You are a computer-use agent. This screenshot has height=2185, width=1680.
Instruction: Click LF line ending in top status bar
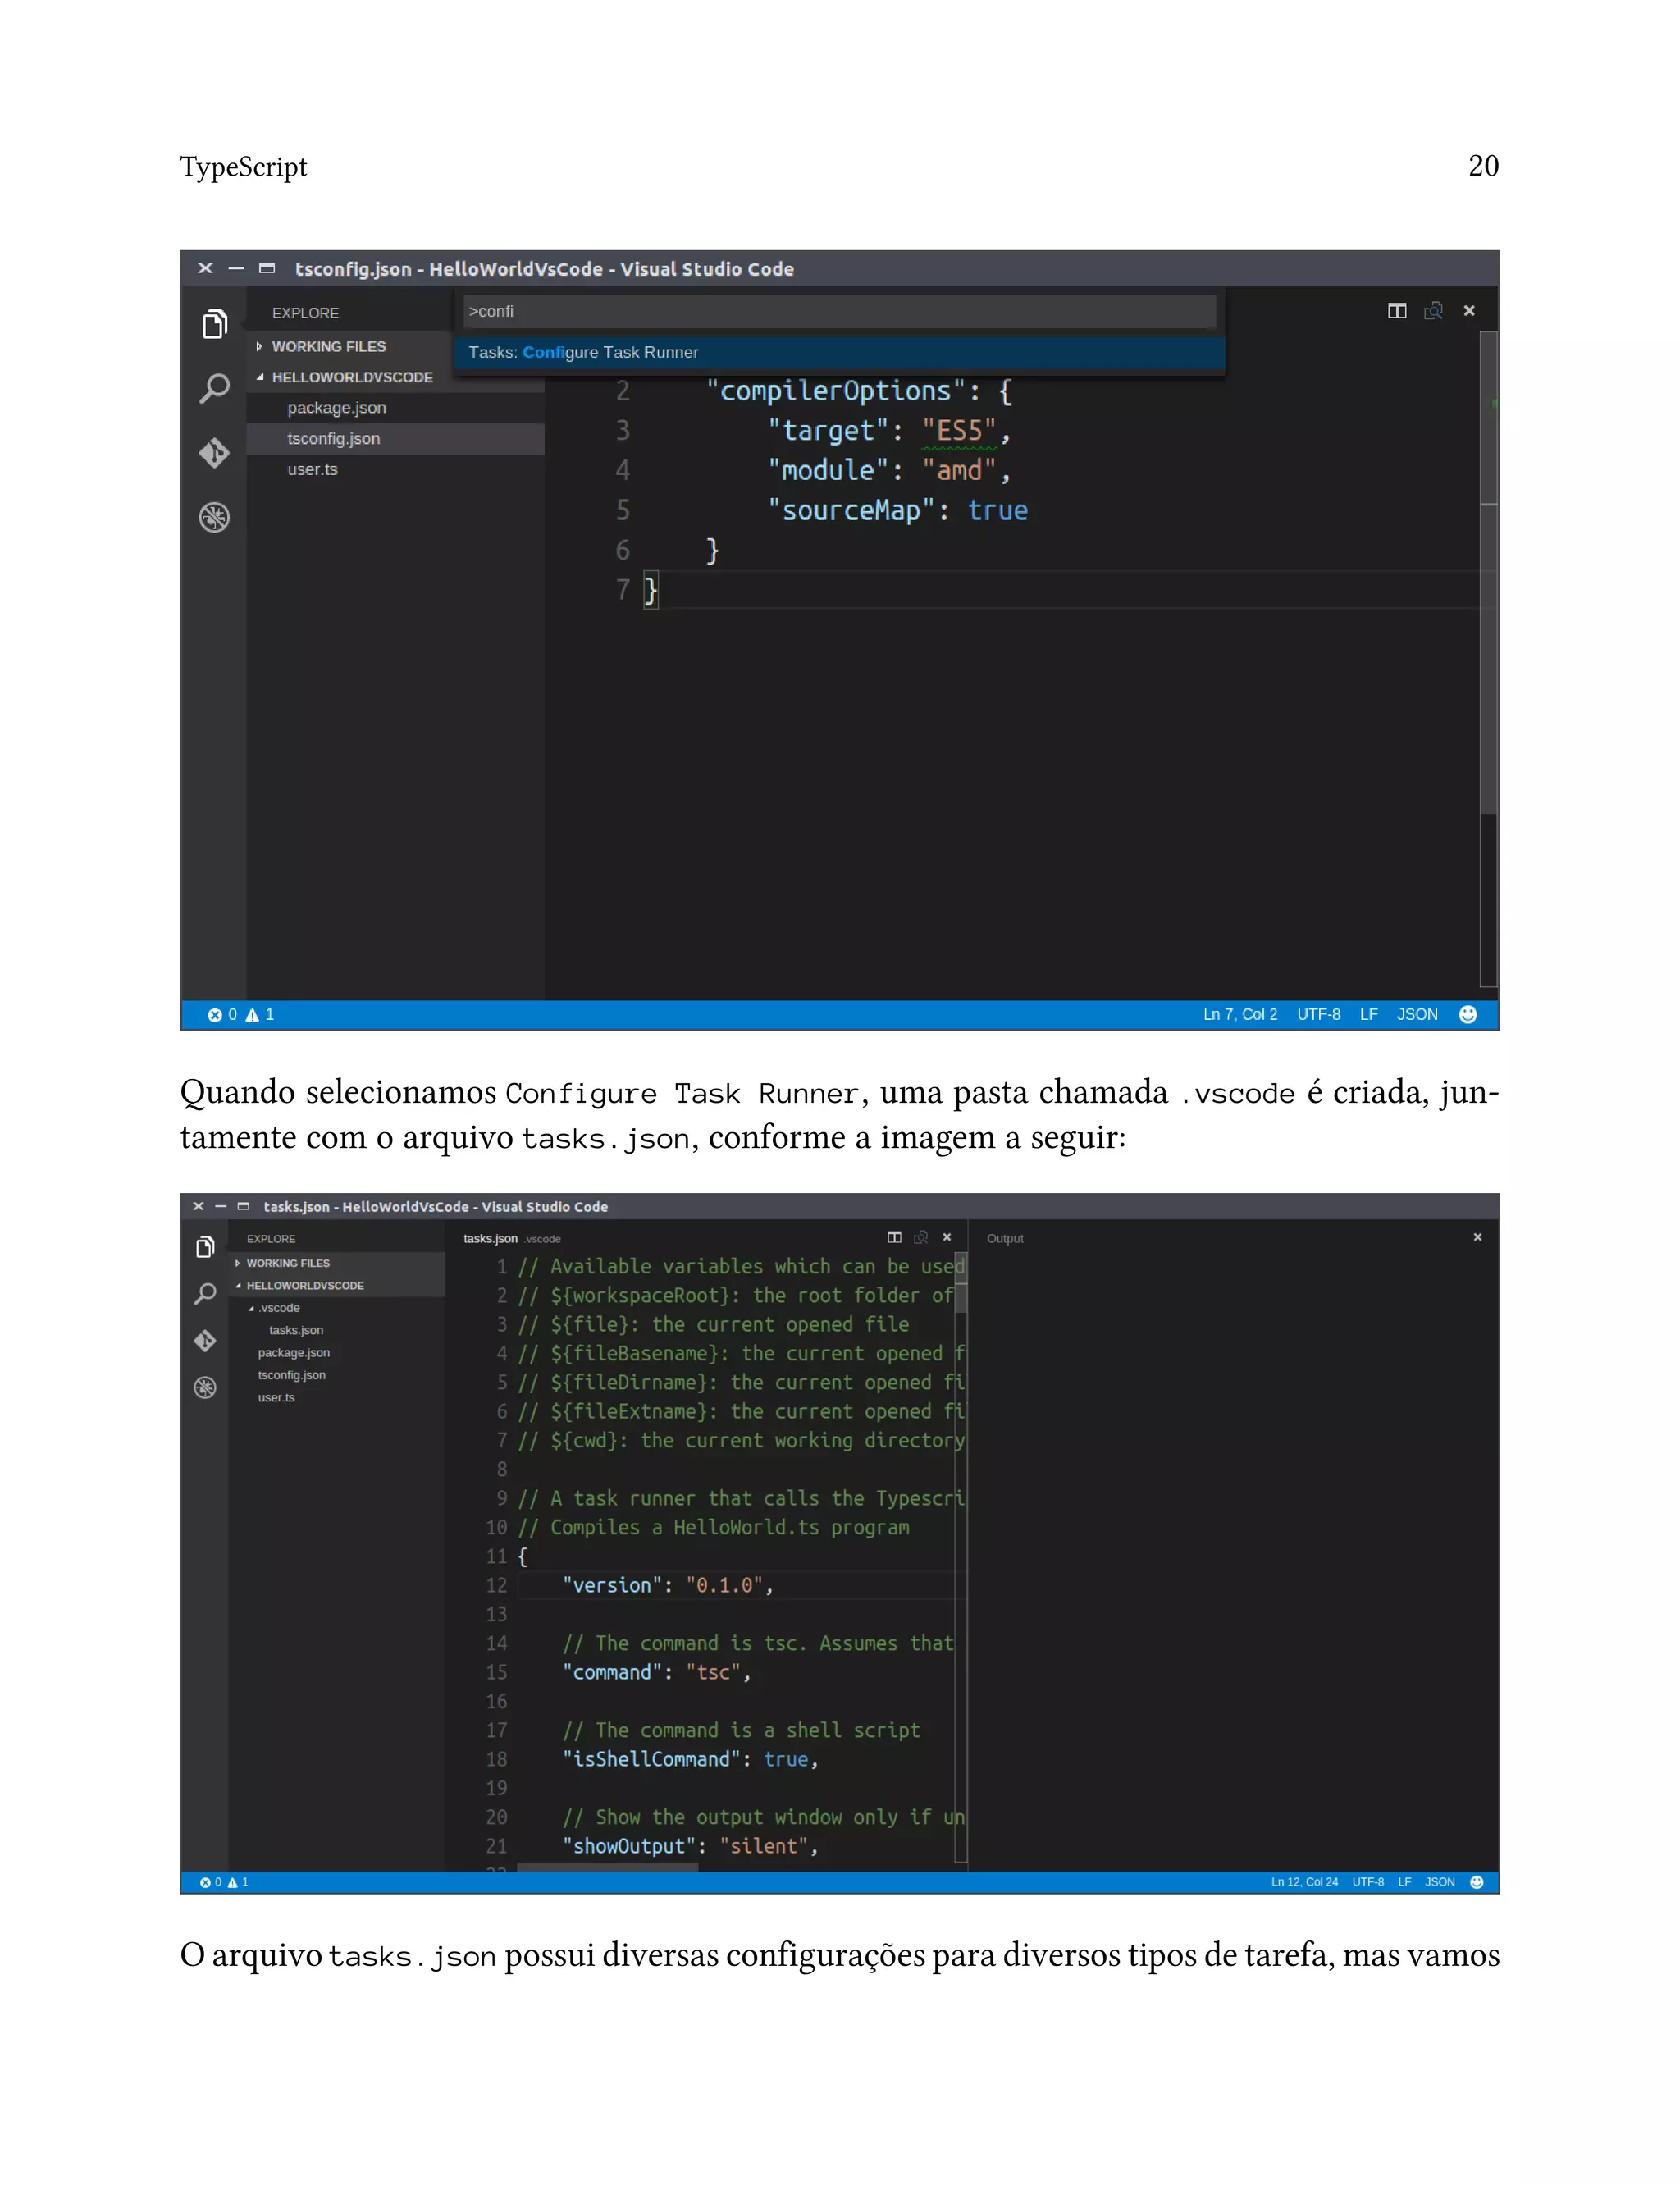1369,1014
